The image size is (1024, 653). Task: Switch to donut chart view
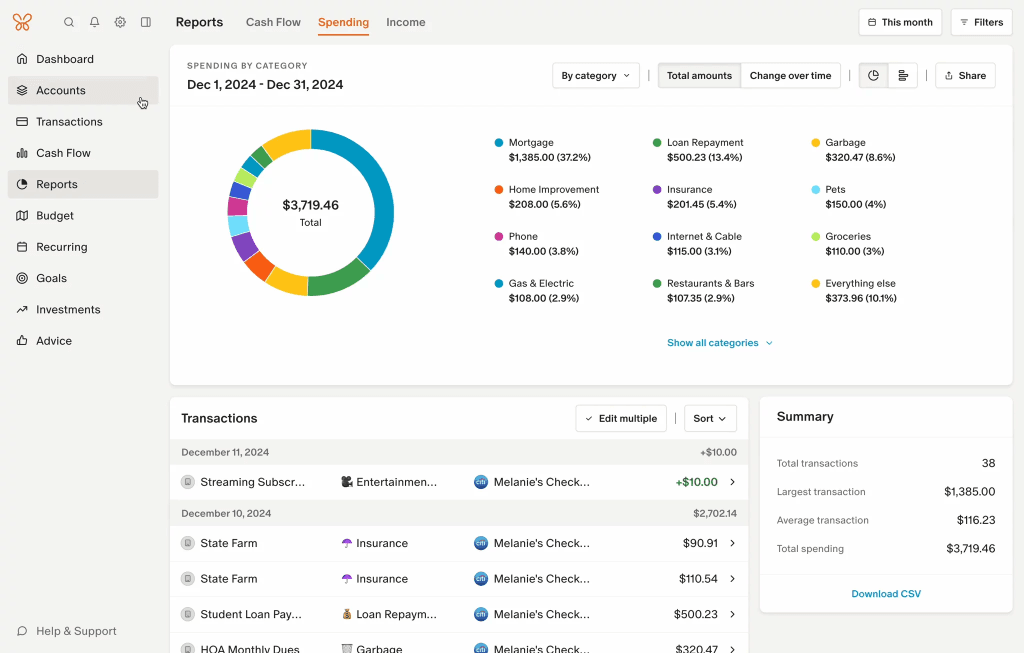[873, 76]
